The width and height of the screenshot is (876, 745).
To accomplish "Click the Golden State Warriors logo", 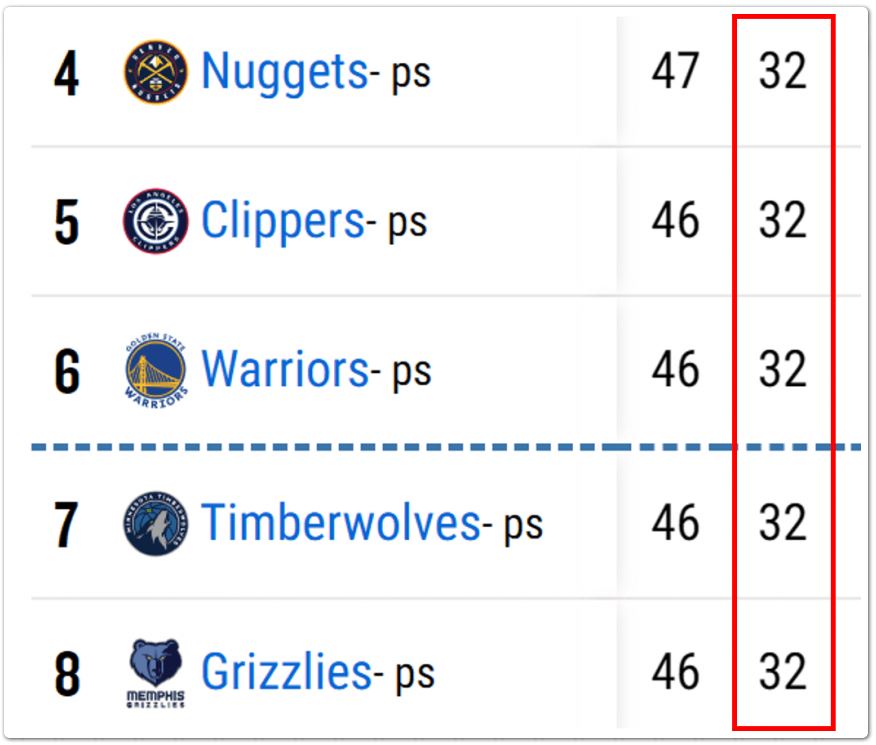I will tap(155, 370).
